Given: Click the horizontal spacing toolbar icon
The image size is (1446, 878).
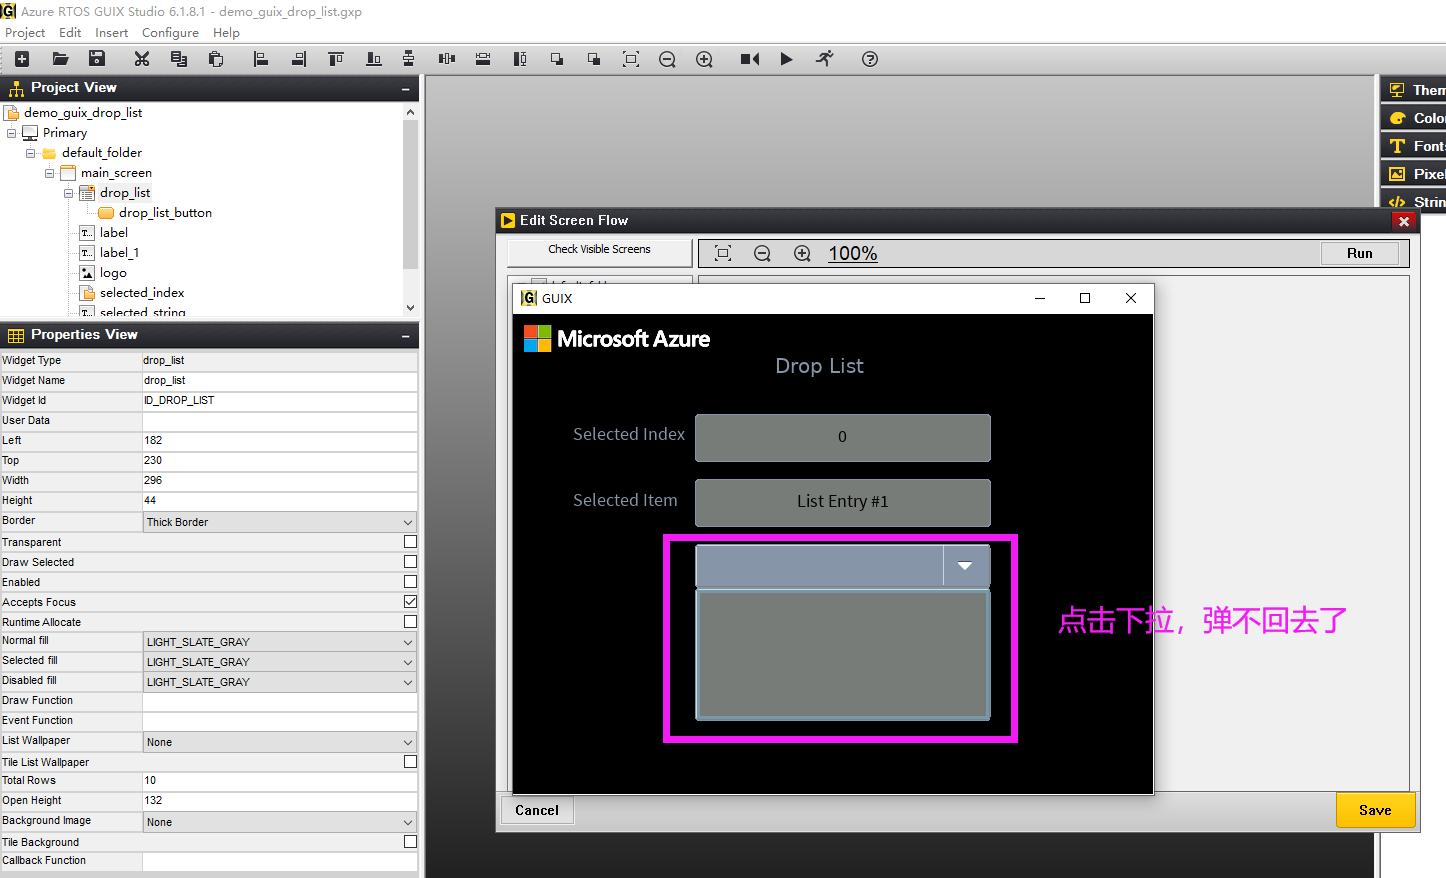Looking at the screenshot, I should [446, 59].
